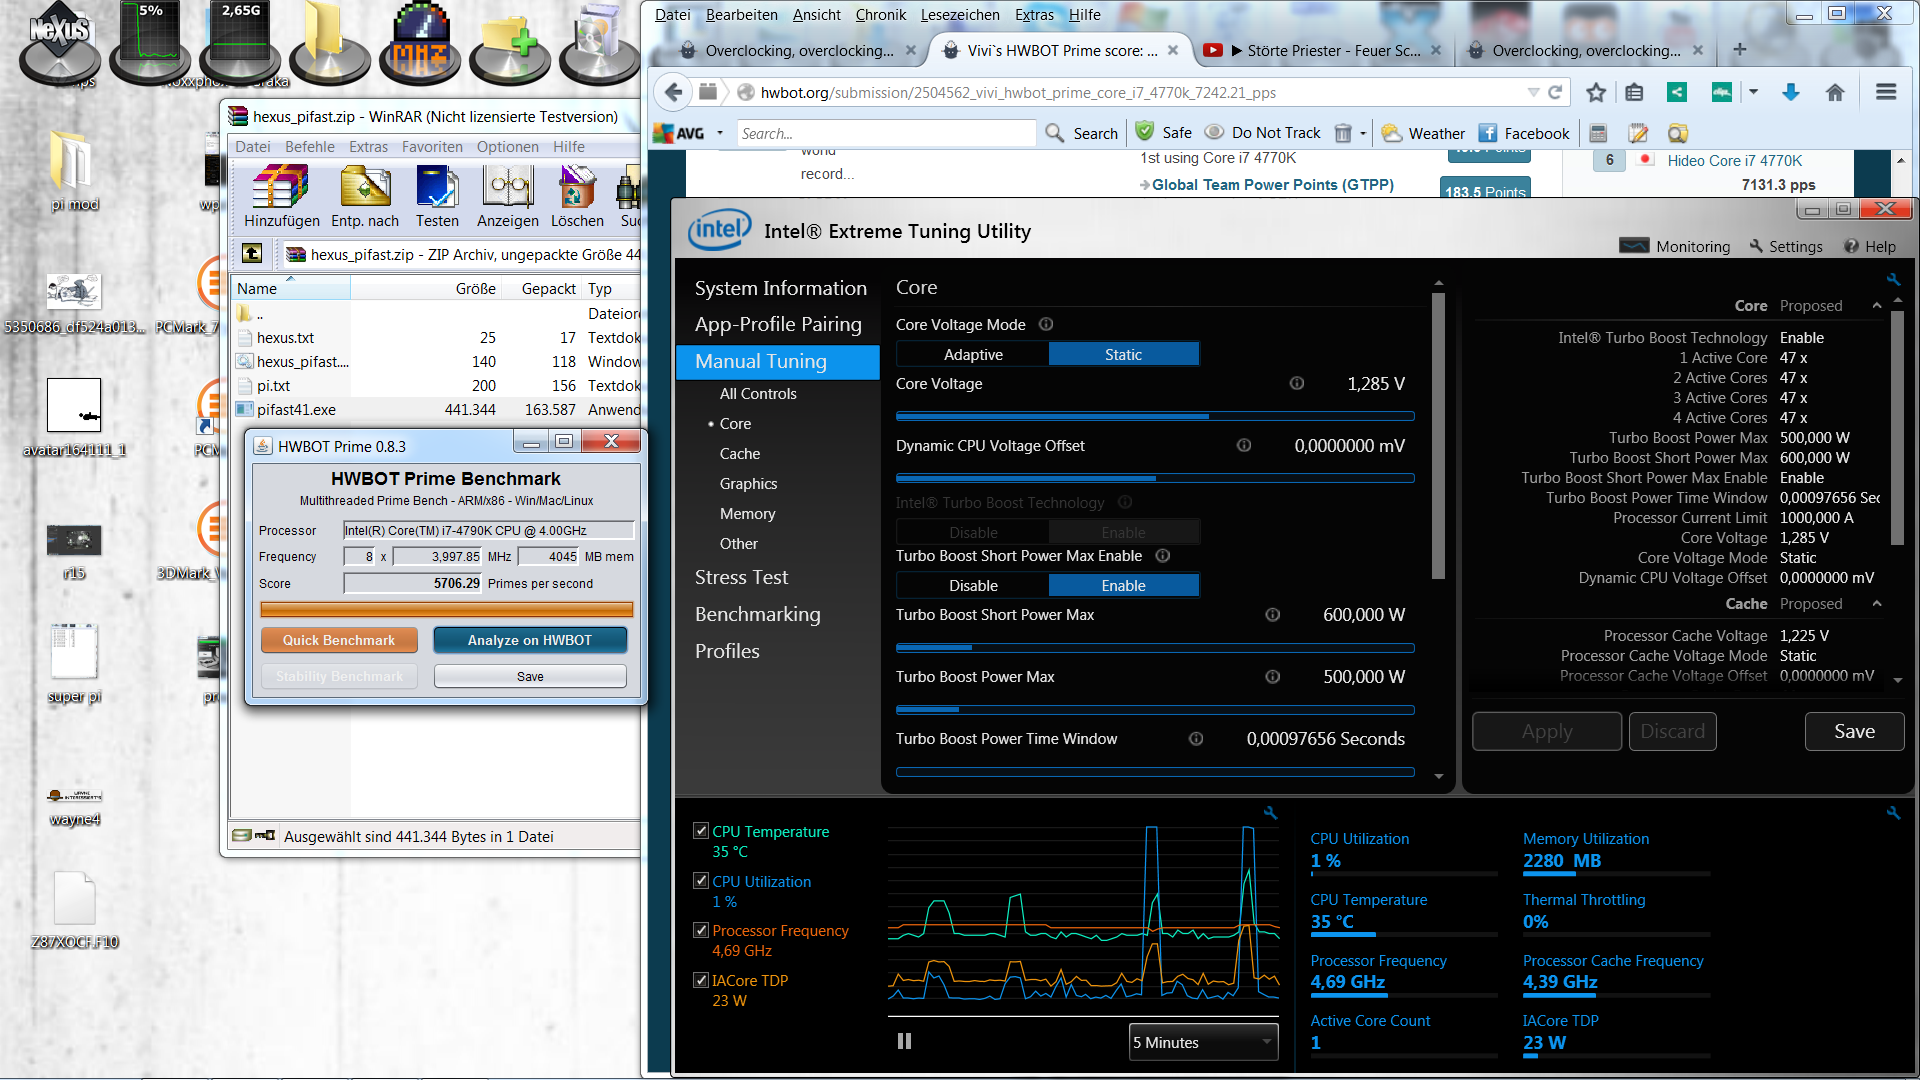Click wrench icon above proposed settings panel
The height and width of the screenshot is (1080, 1920).
(x=1892, y=280)
